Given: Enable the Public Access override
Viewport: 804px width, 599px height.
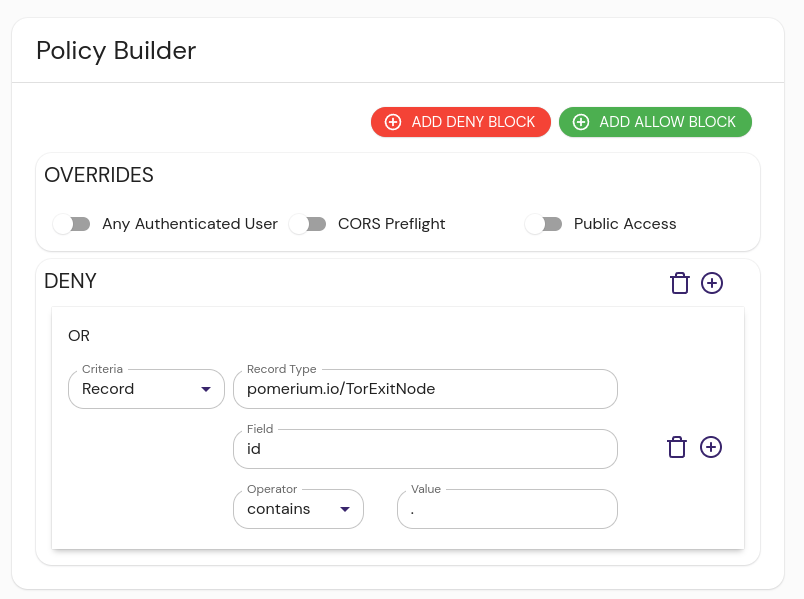Looking at the screenshot, I should pos(544,224).
